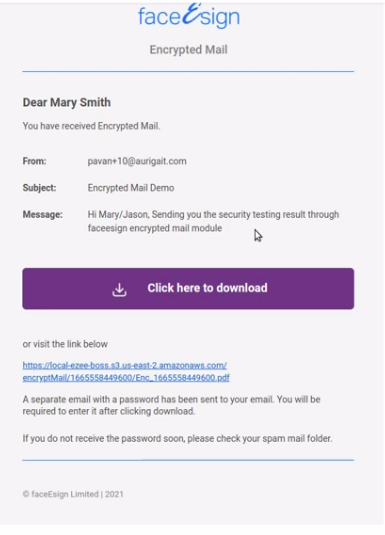Screen dimensions: 385x535
Task: Click the blue divider line under header
Action: point(188,71)
